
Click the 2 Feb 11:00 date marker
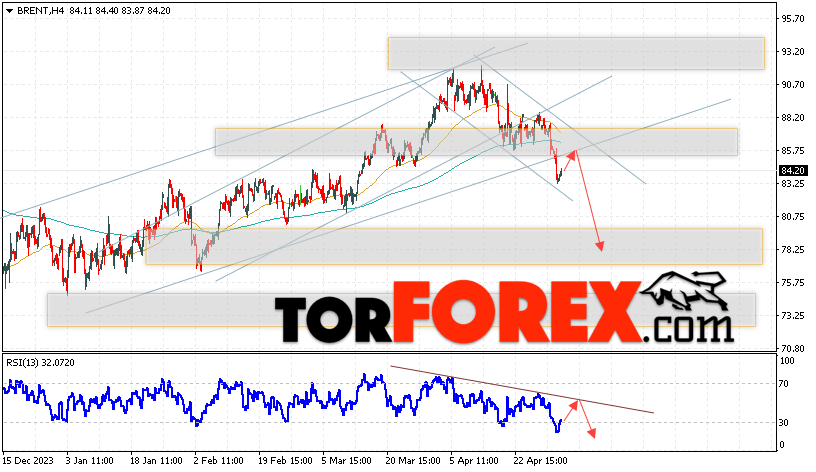click(219, 461)
